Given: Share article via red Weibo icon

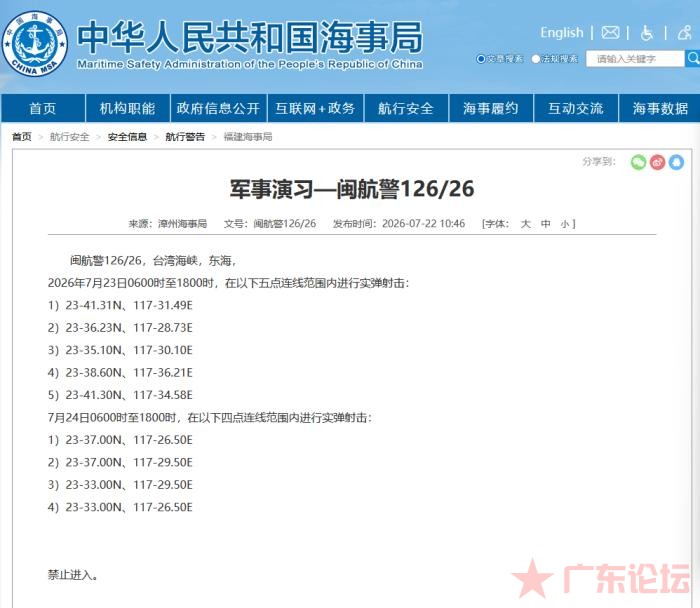Looking at the screenshot, I should click(657, 162).
